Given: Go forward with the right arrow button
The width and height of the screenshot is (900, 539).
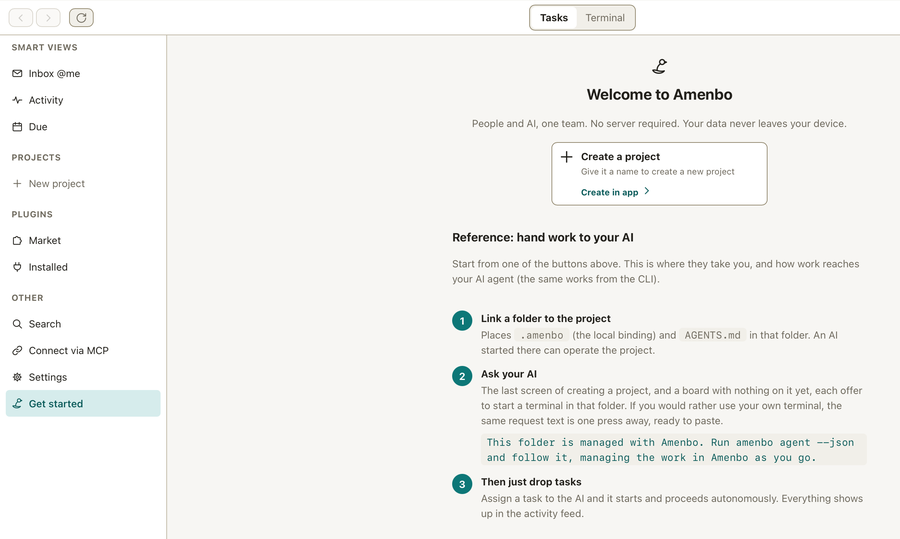Looking at the screenshot, I should (48, 18).
